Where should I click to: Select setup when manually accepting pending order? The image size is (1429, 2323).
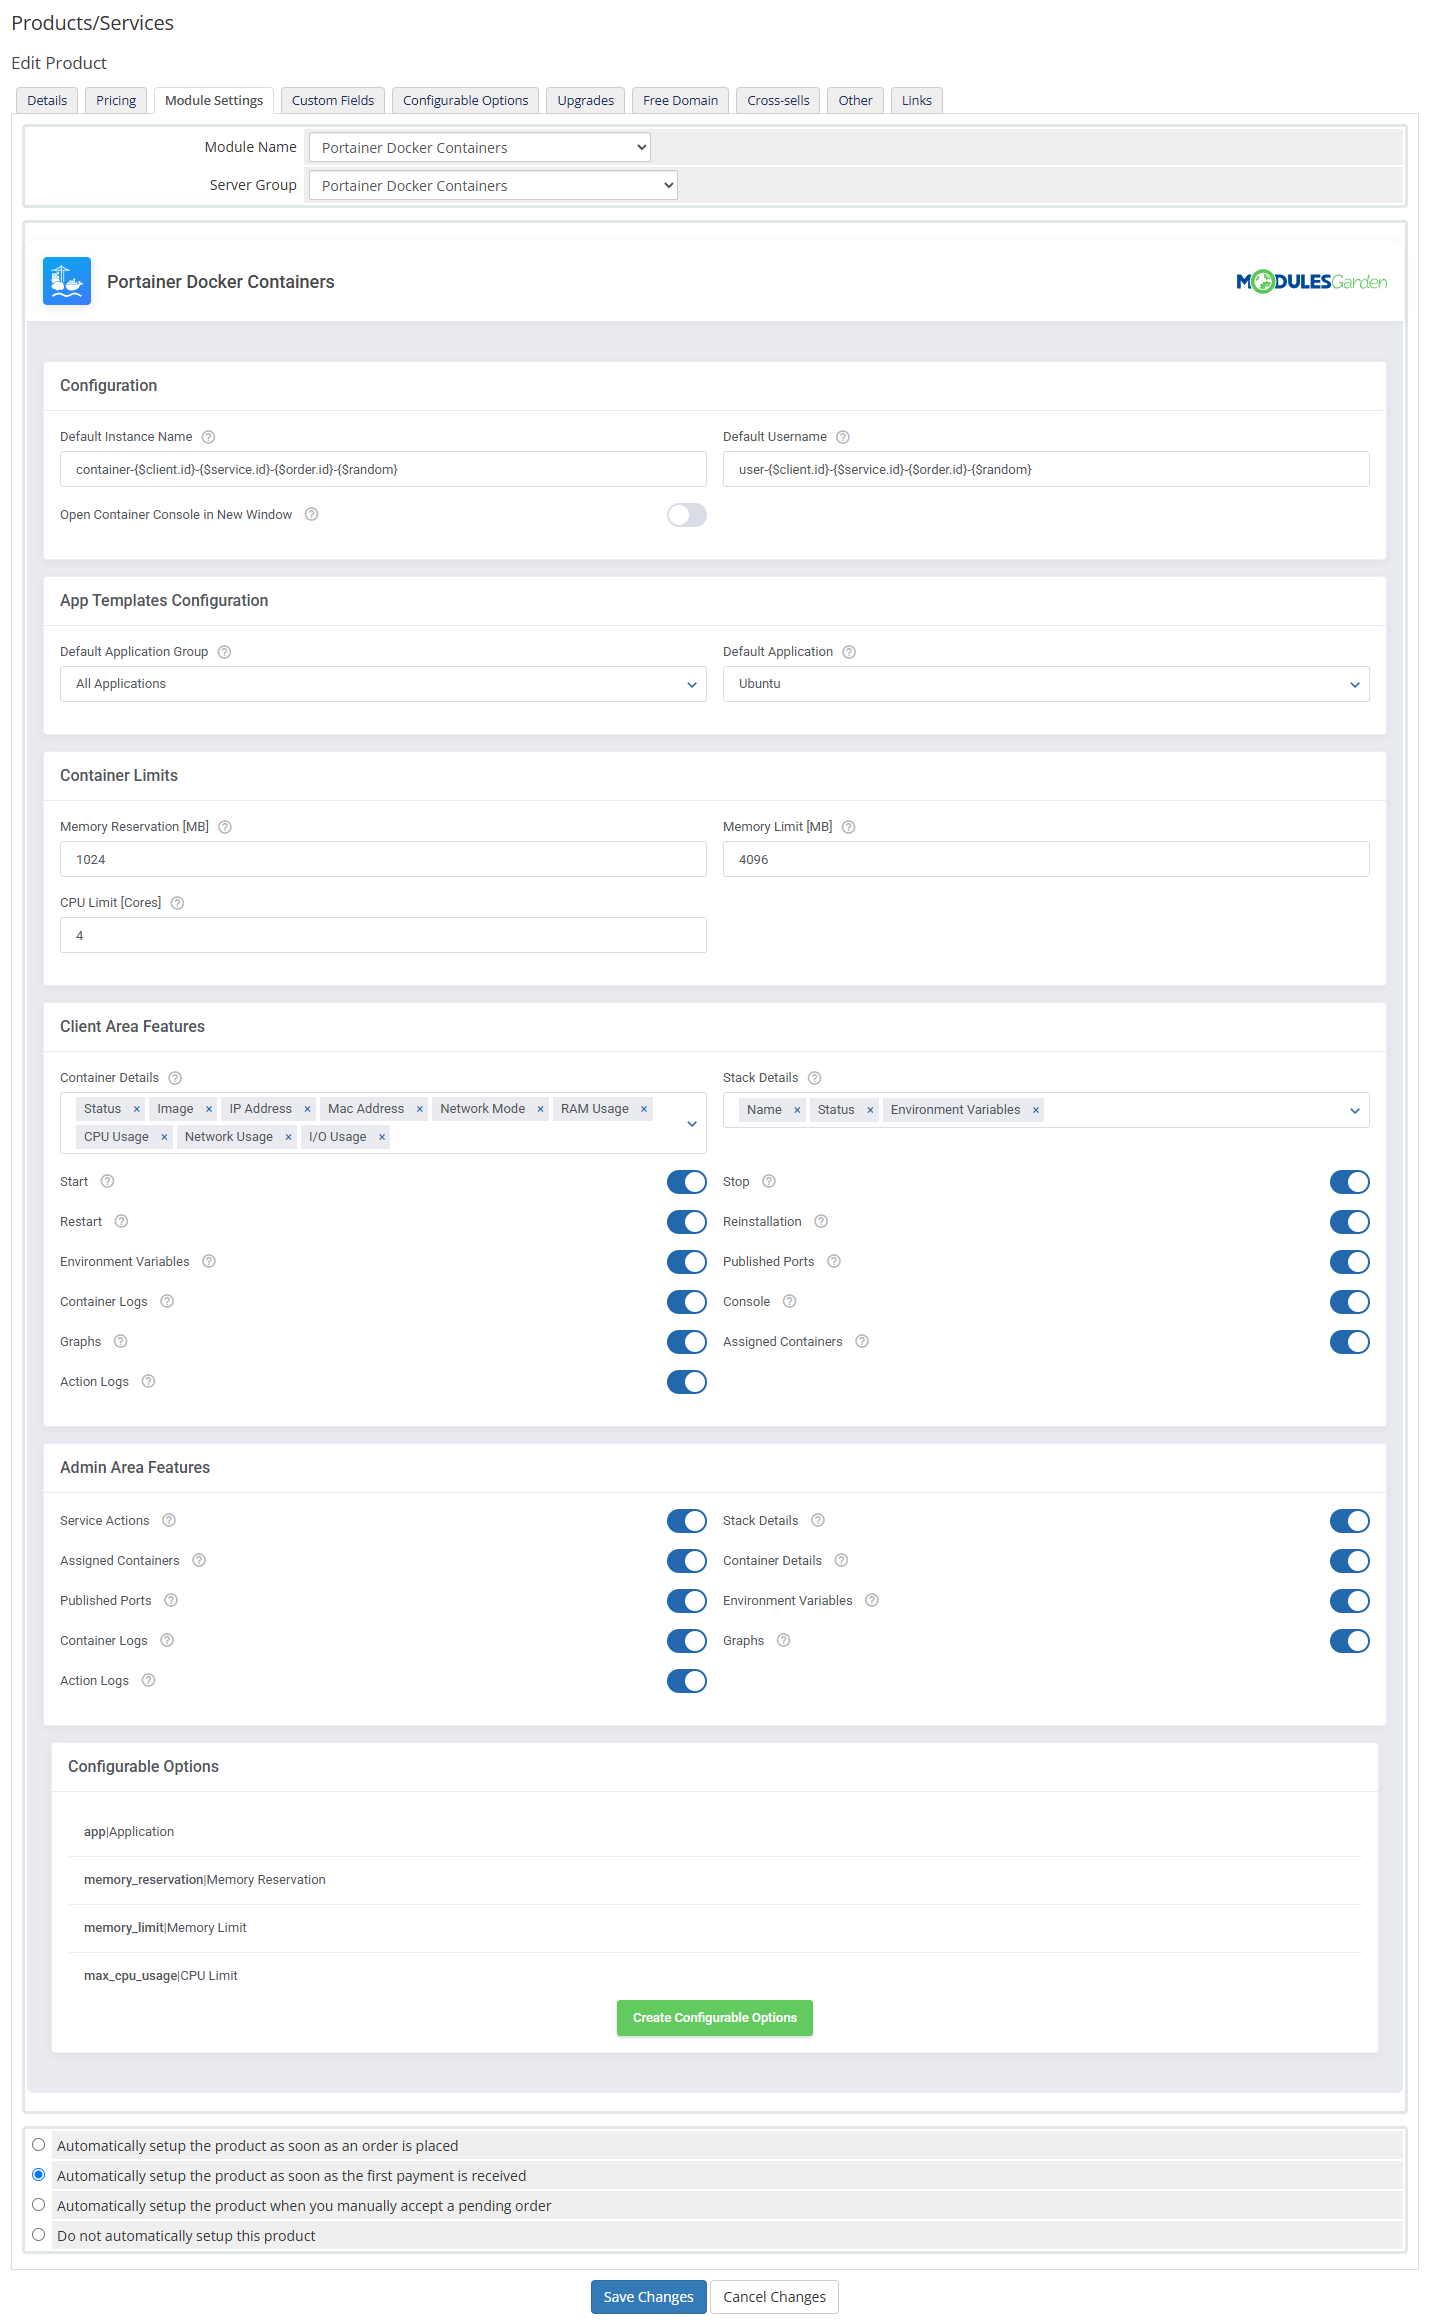pyautogui.click(x=38, y=2205)
